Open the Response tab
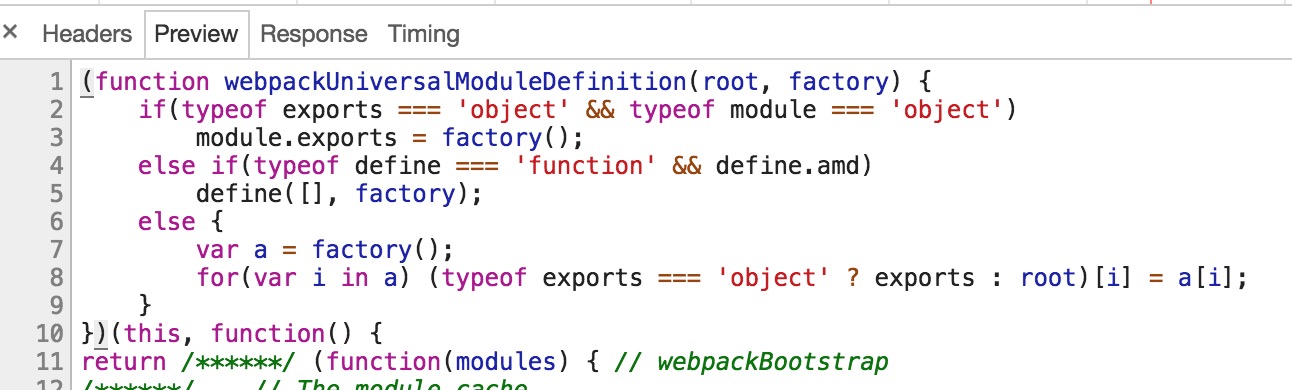The height and width of the screenshot is (390, 1292). tap(314, 34)
